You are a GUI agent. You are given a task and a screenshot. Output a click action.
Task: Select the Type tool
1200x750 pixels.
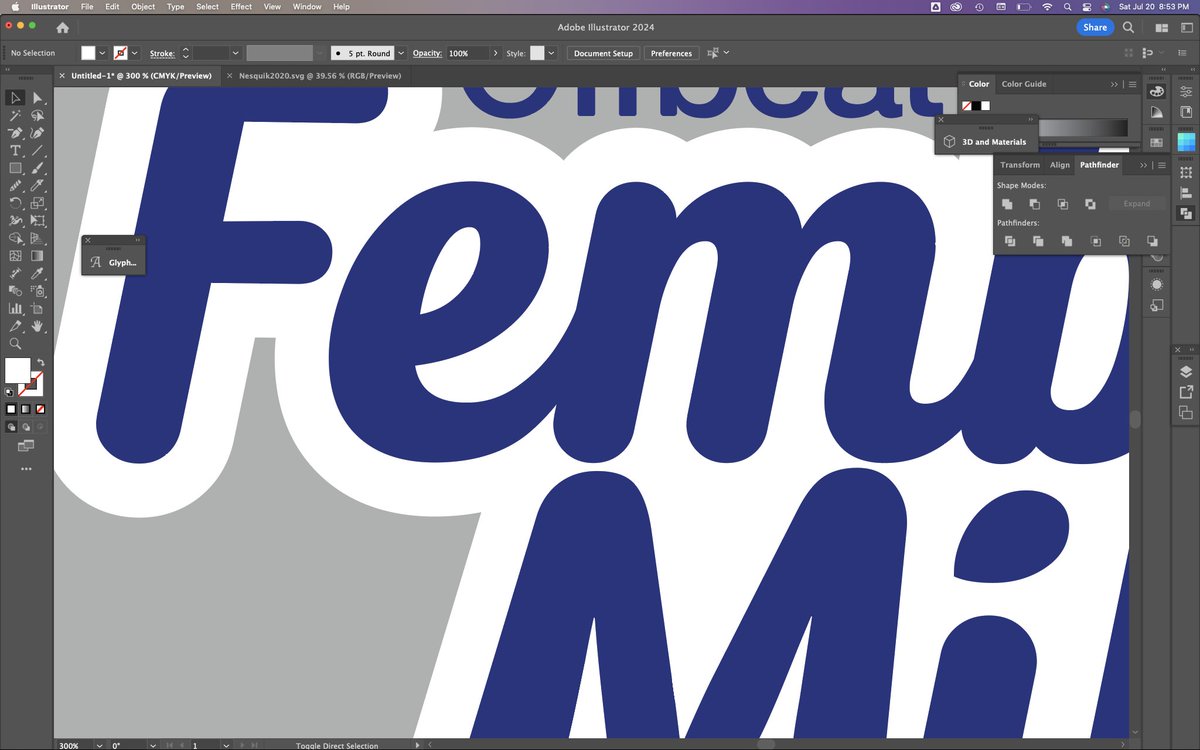15,150
